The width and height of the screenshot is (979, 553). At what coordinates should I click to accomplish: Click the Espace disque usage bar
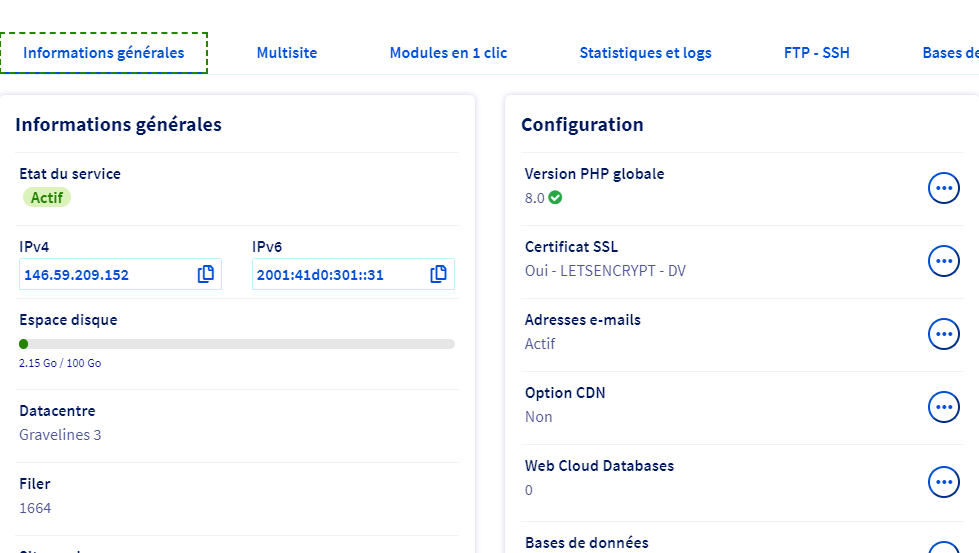237,344
